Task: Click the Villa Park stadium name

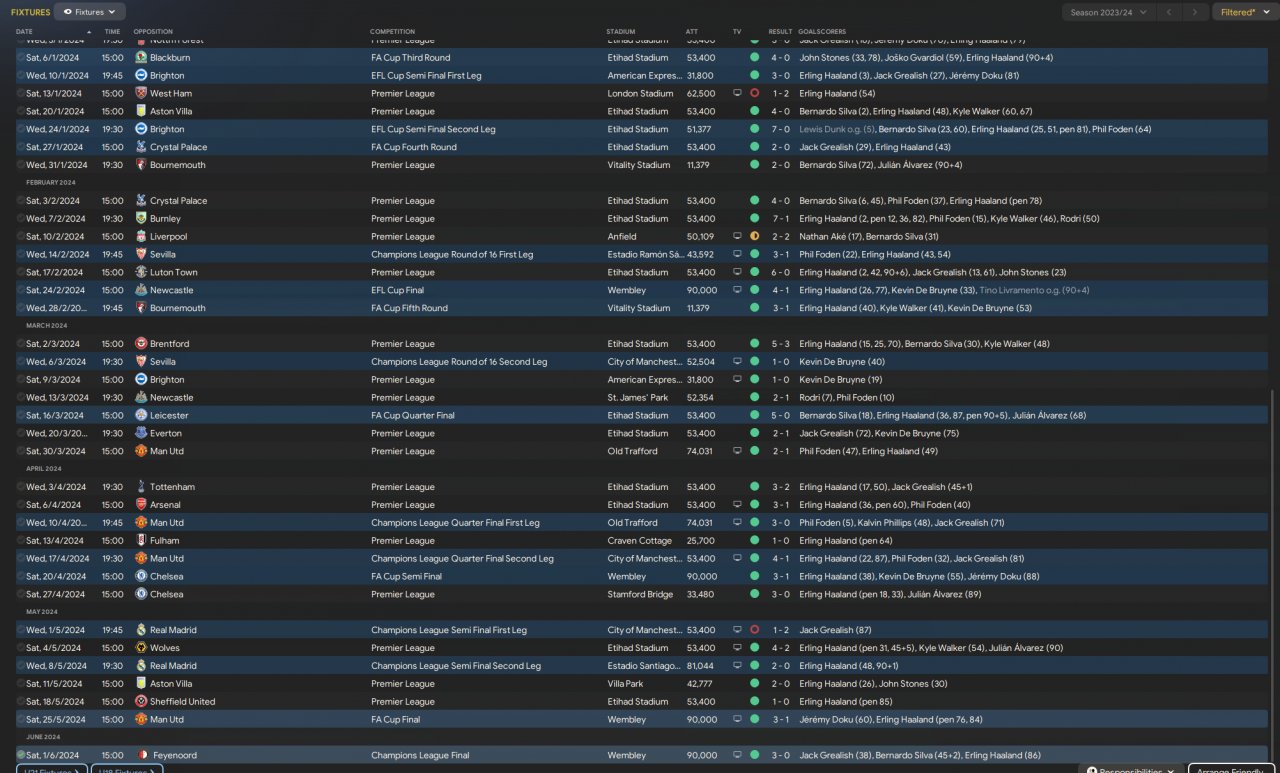Action: (627, 684)
